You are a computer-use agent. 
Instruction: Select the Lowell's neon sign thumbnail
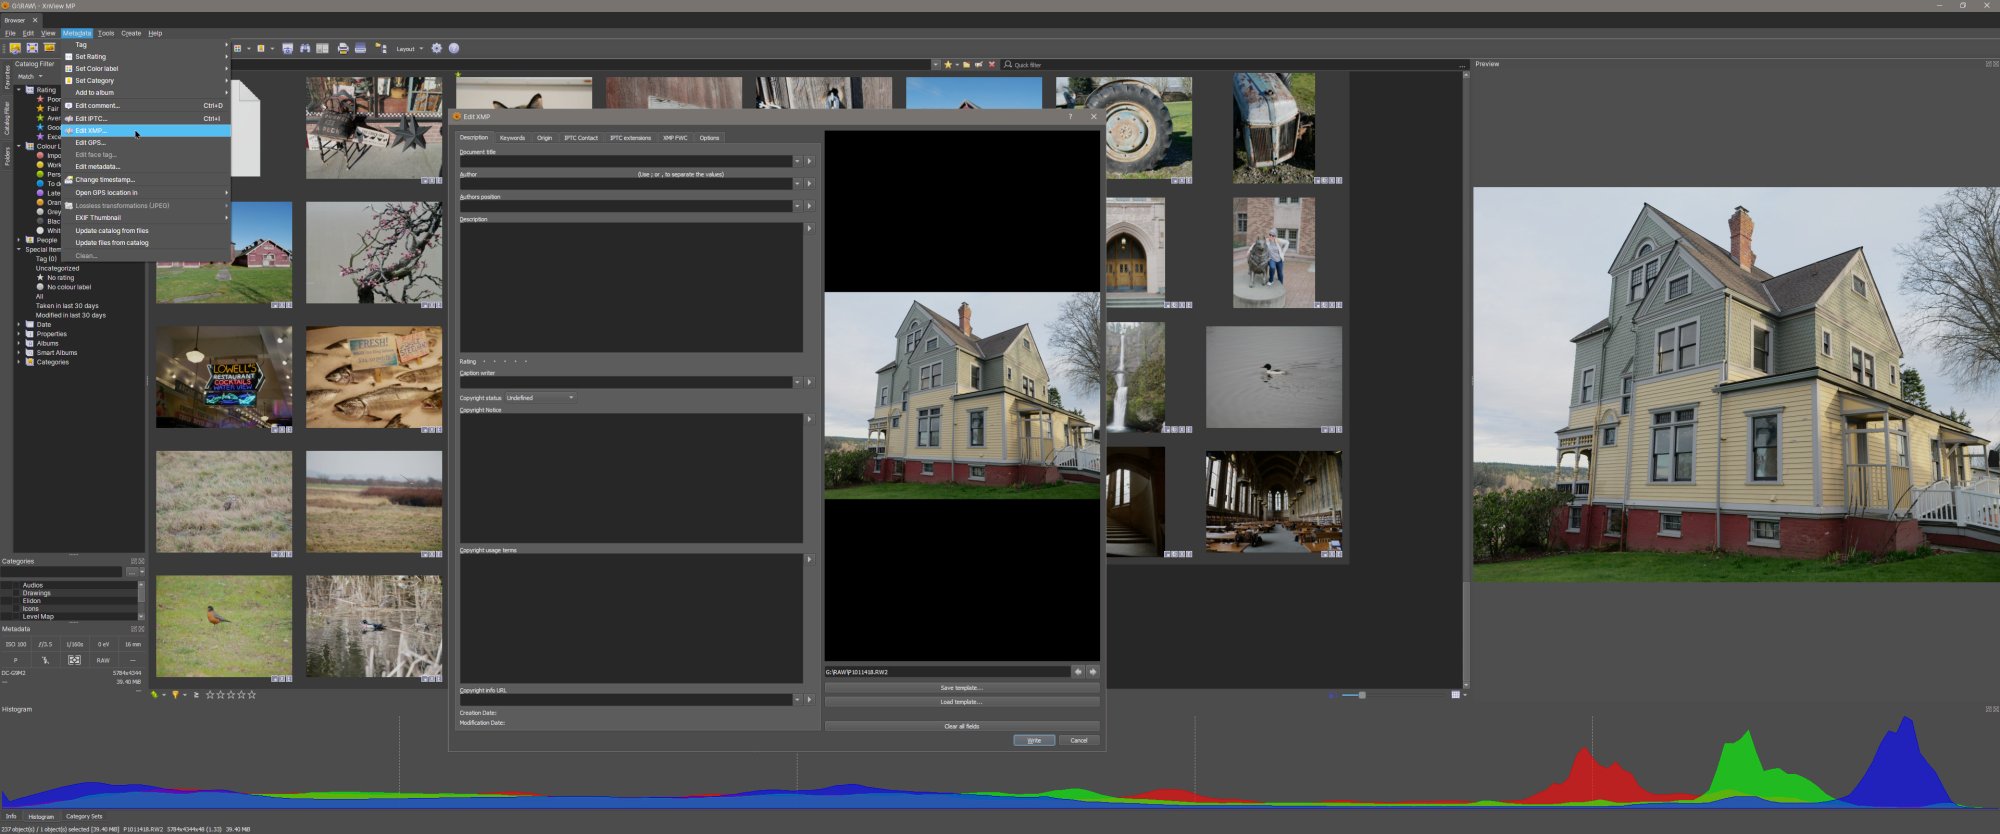point(224,377)
